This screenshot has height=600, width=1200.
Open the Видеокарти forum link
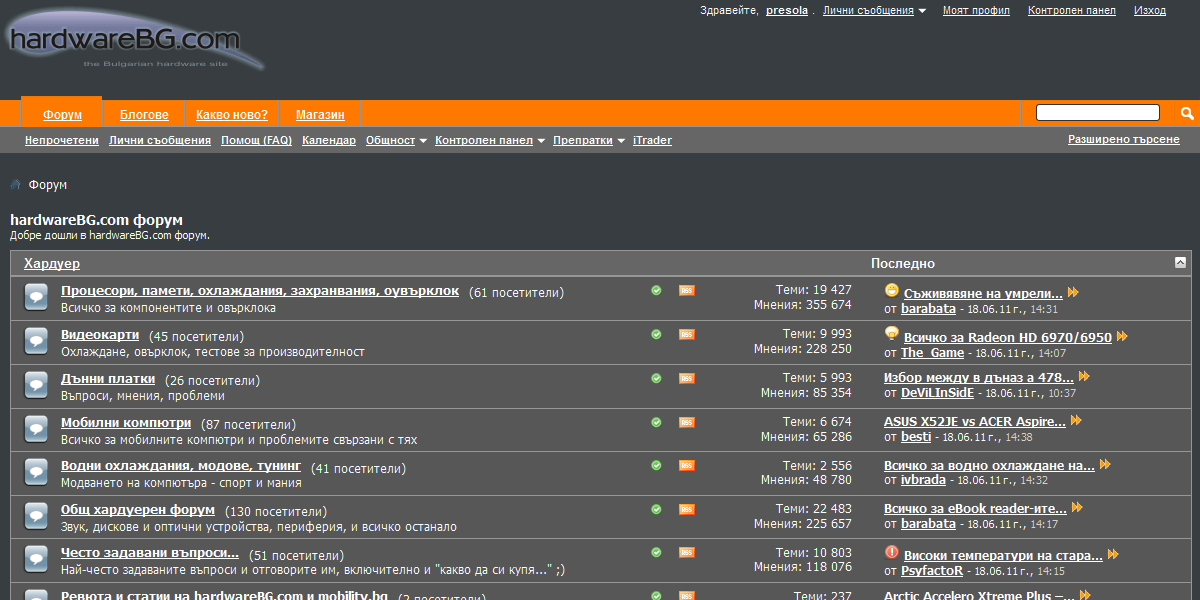100,335
